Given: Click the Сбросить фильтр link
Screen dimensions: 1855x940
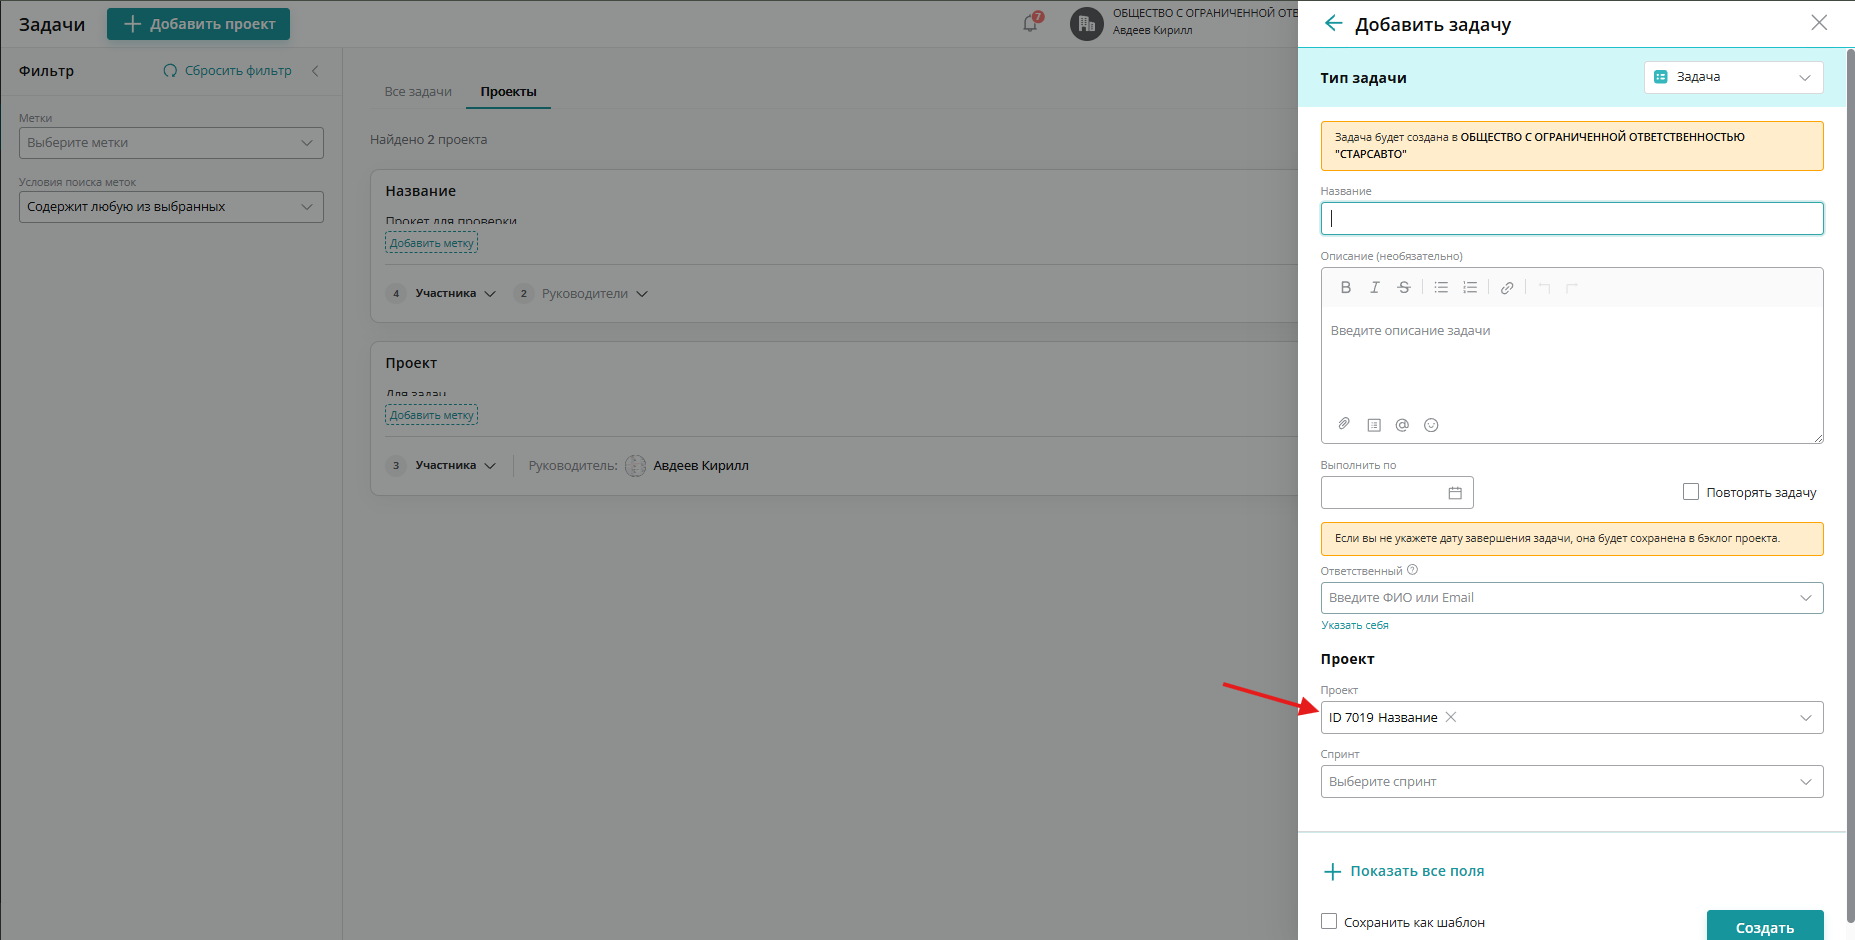Looking at the screenshot, I should [227, 71].
